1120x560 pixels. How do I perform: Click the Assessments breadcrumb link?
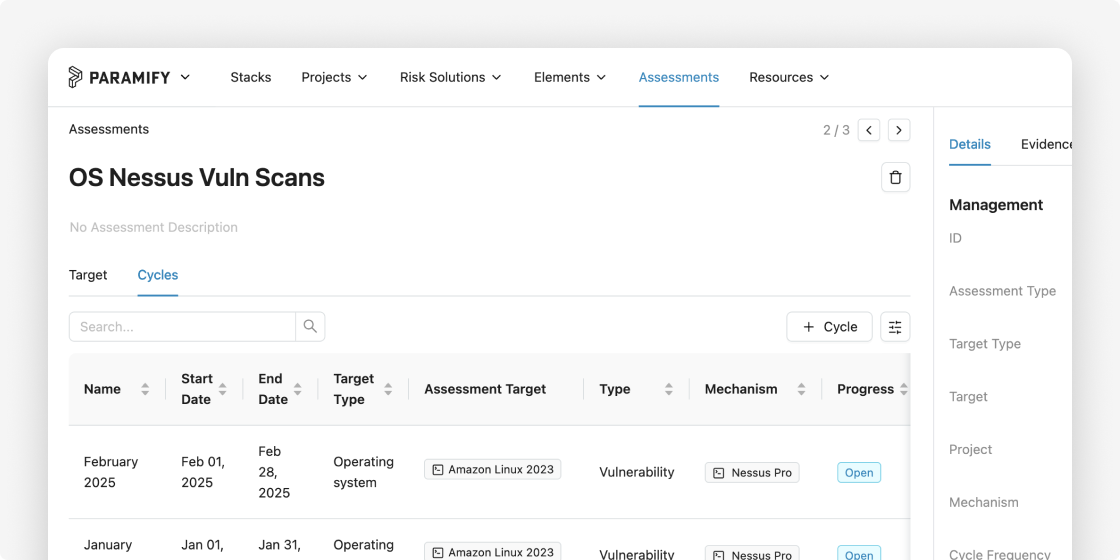tap(109, 129)
